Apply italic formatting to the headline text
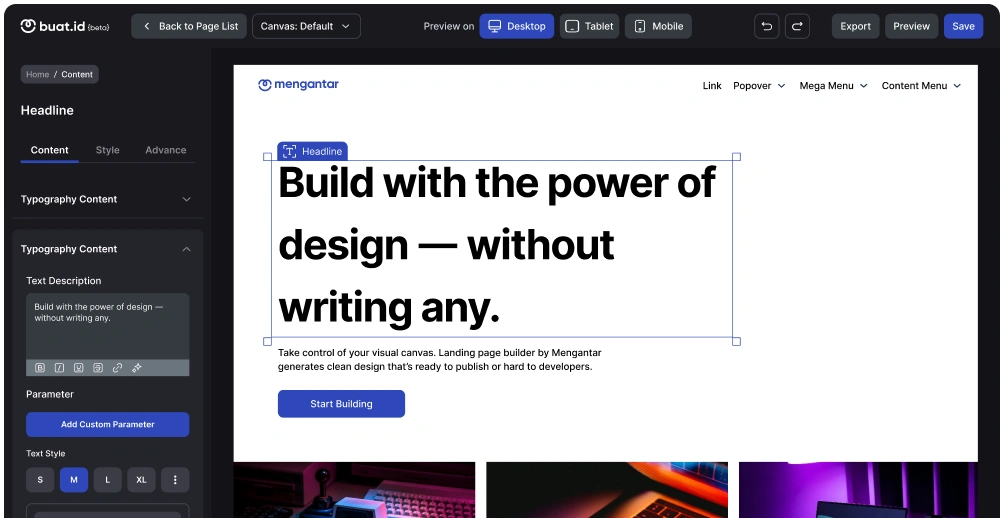Screen dimensions: 1004x518 tap(59, 368)
